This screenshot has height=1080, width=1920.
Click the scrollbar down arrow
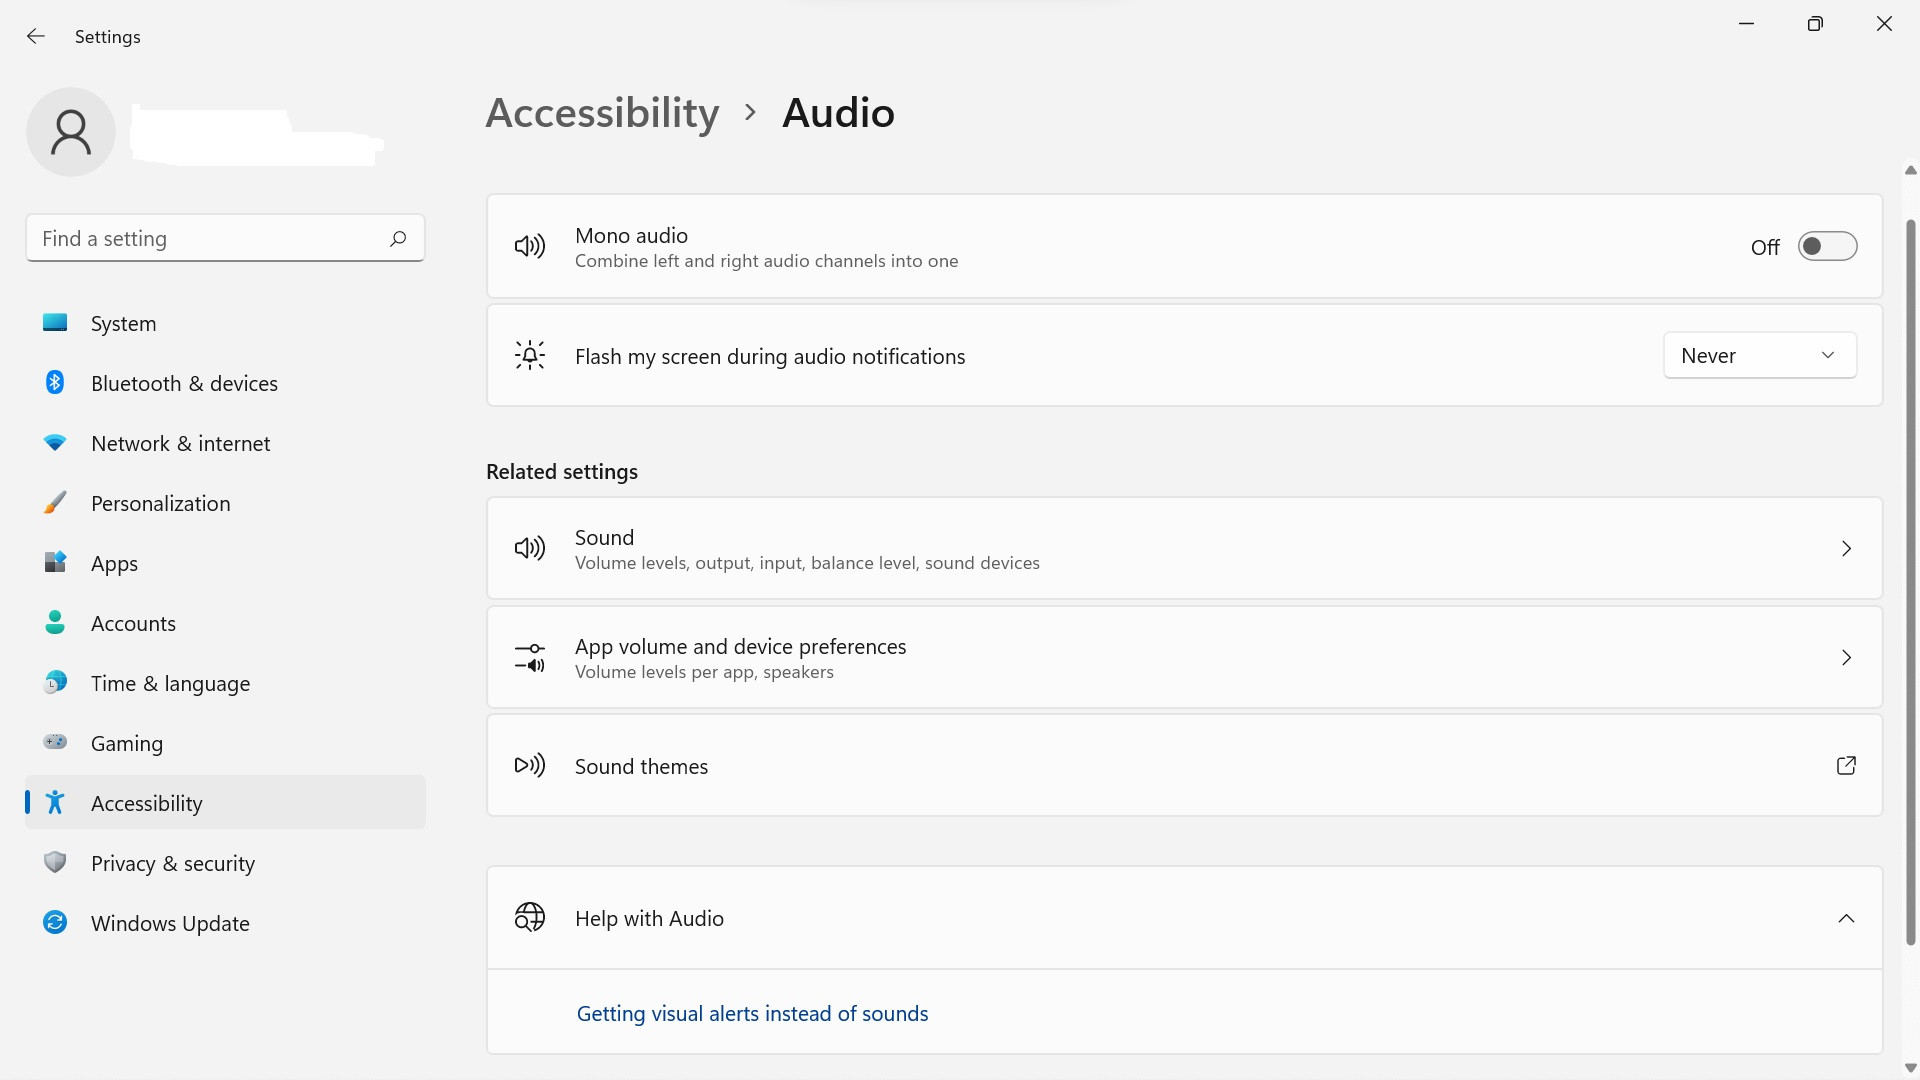[x=1911, y=1068]
